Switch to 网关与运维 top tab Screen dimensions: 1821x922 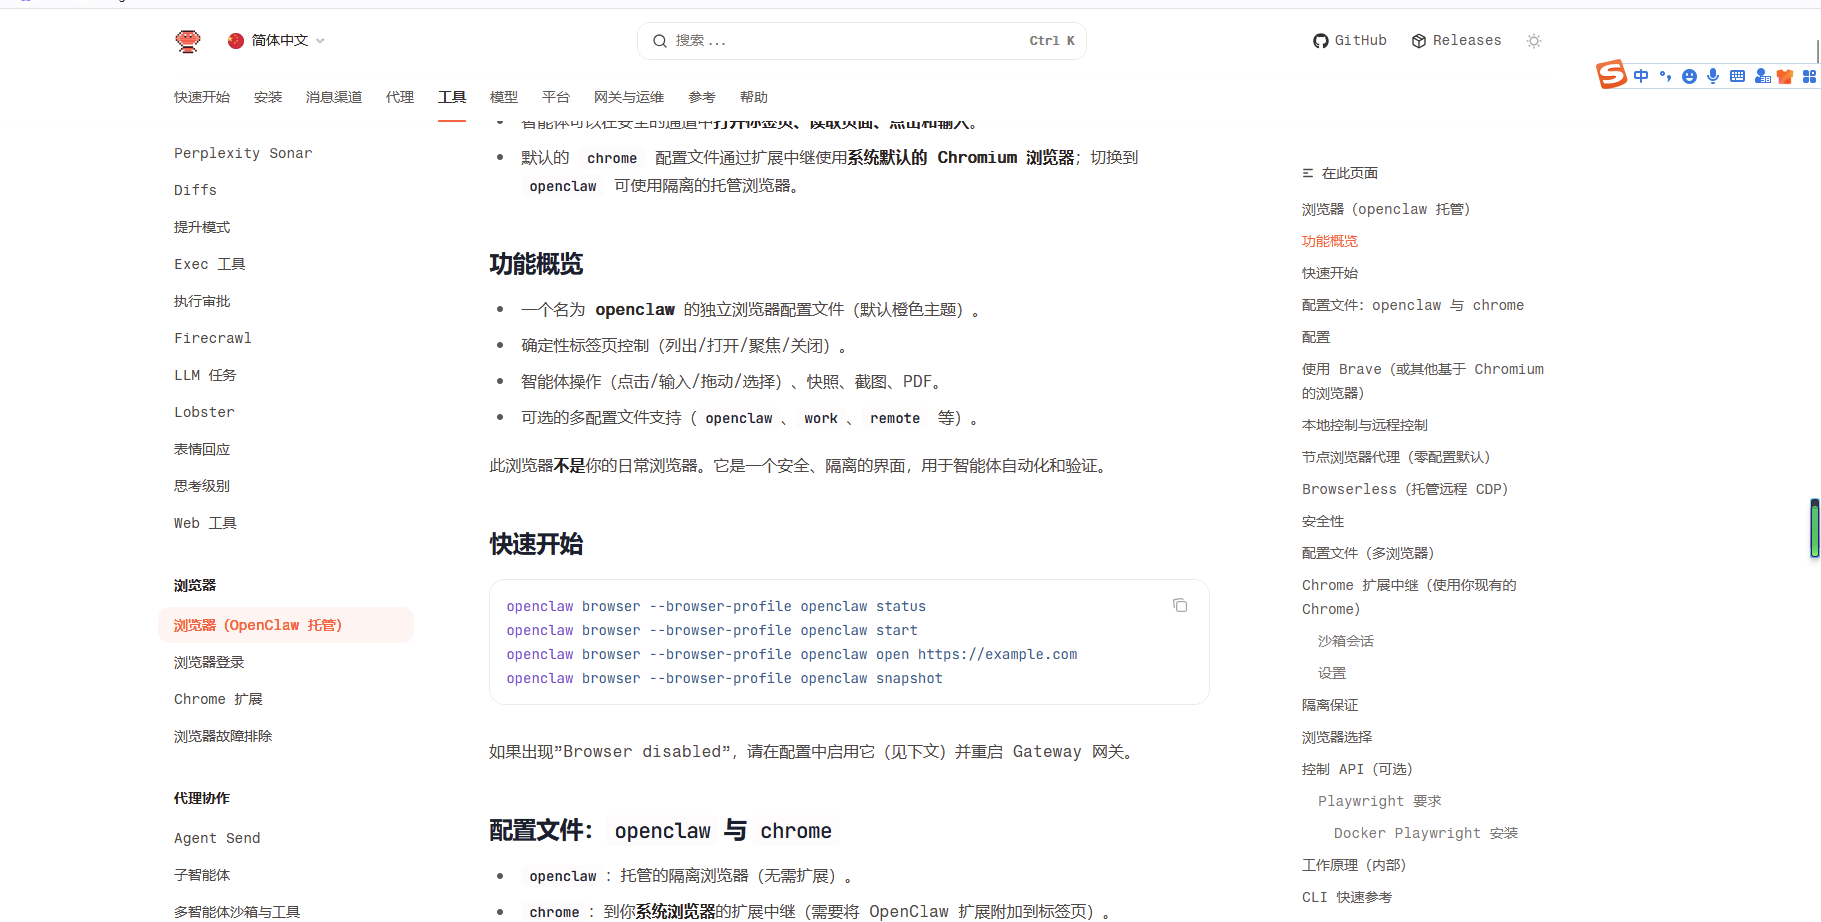tap(629, 97)
